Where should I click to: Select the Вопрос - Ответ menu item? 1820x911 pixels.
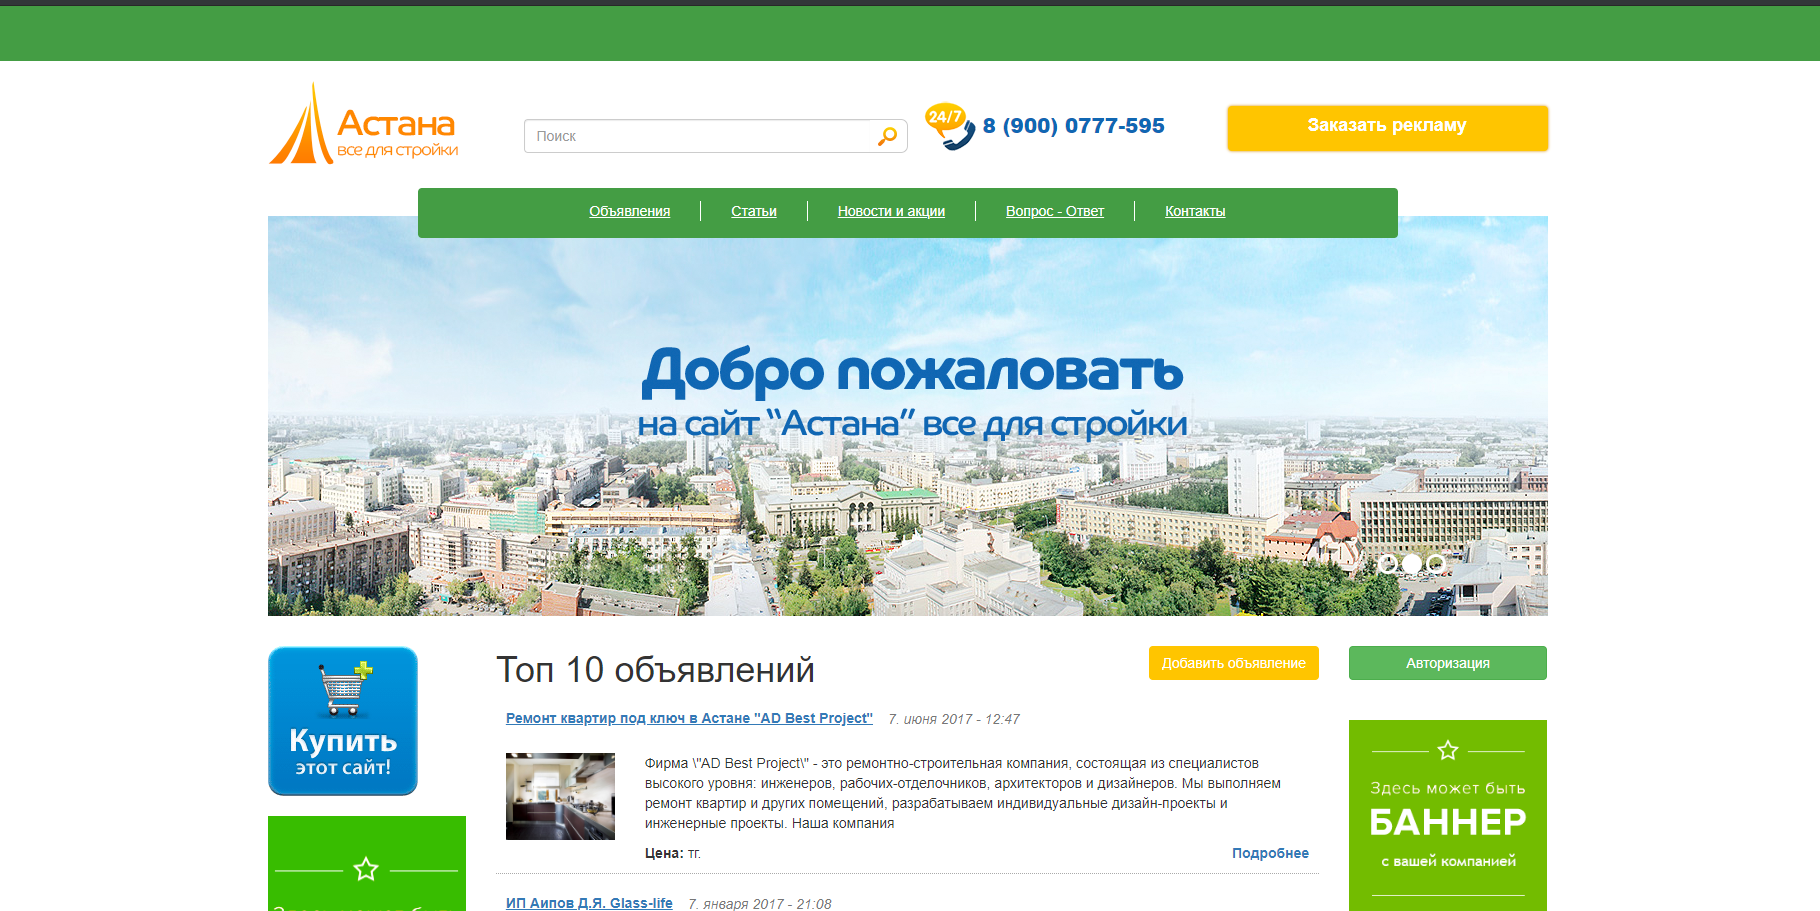point(1055,211)
